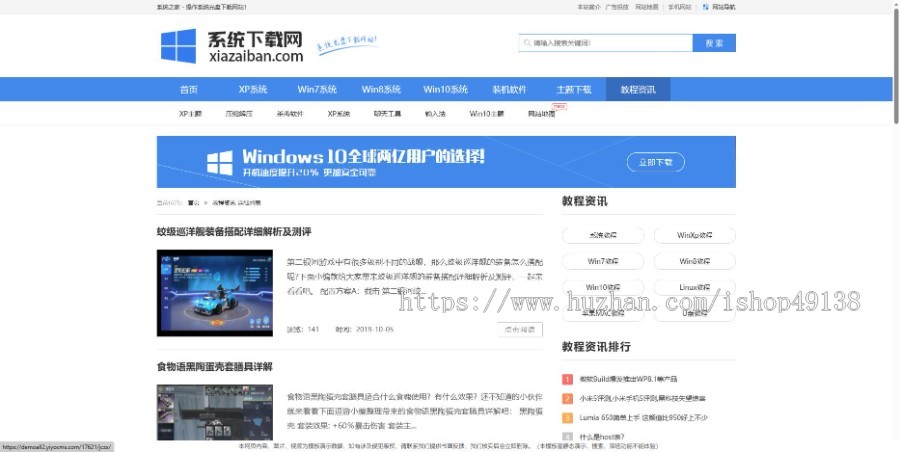Open the 装机软件 nav menu item
The image size is (900, 452).
pos(510,90)
